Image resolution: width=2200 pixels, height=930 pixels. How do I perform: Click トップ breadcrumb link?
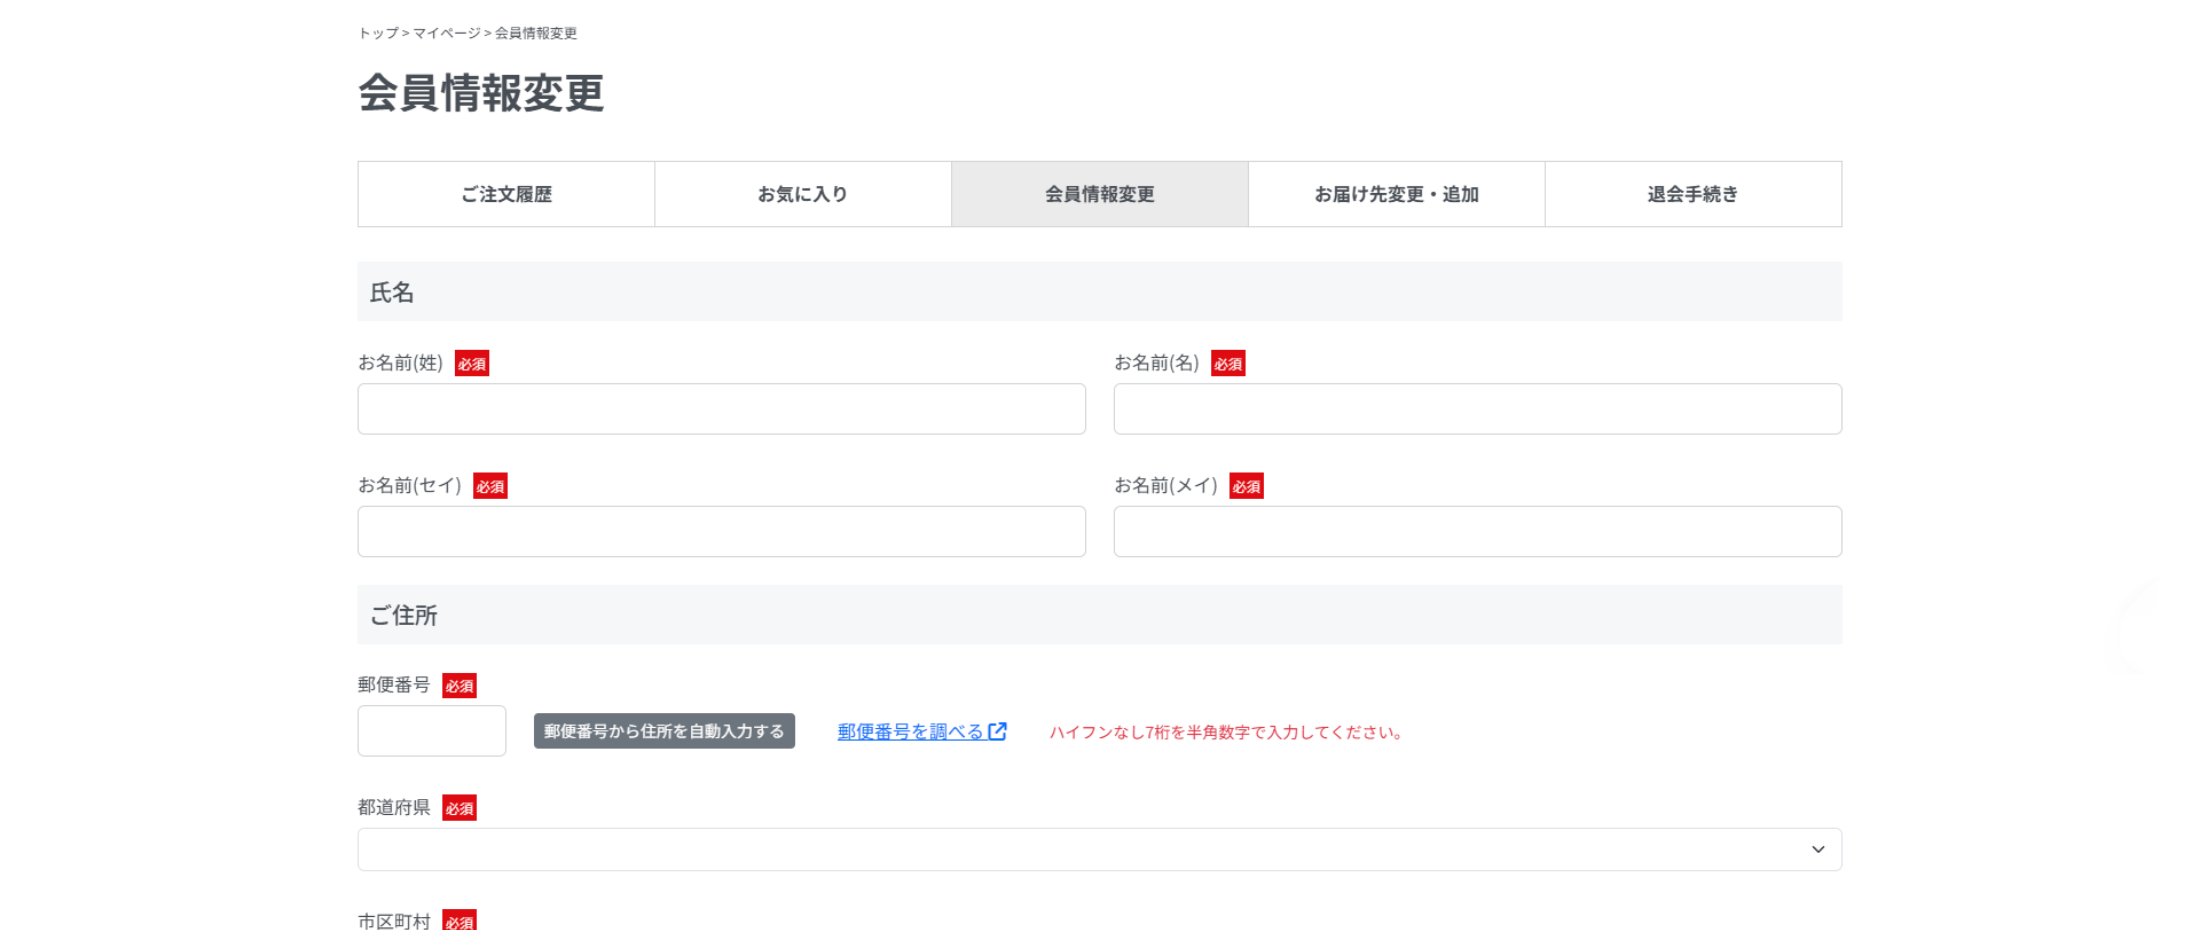pyautogui.click(x=378, y=33)
